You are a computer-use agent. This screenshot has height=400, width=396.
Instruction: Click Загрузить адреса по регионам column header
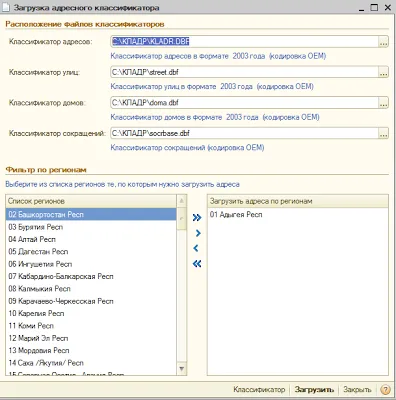[298, 201]
